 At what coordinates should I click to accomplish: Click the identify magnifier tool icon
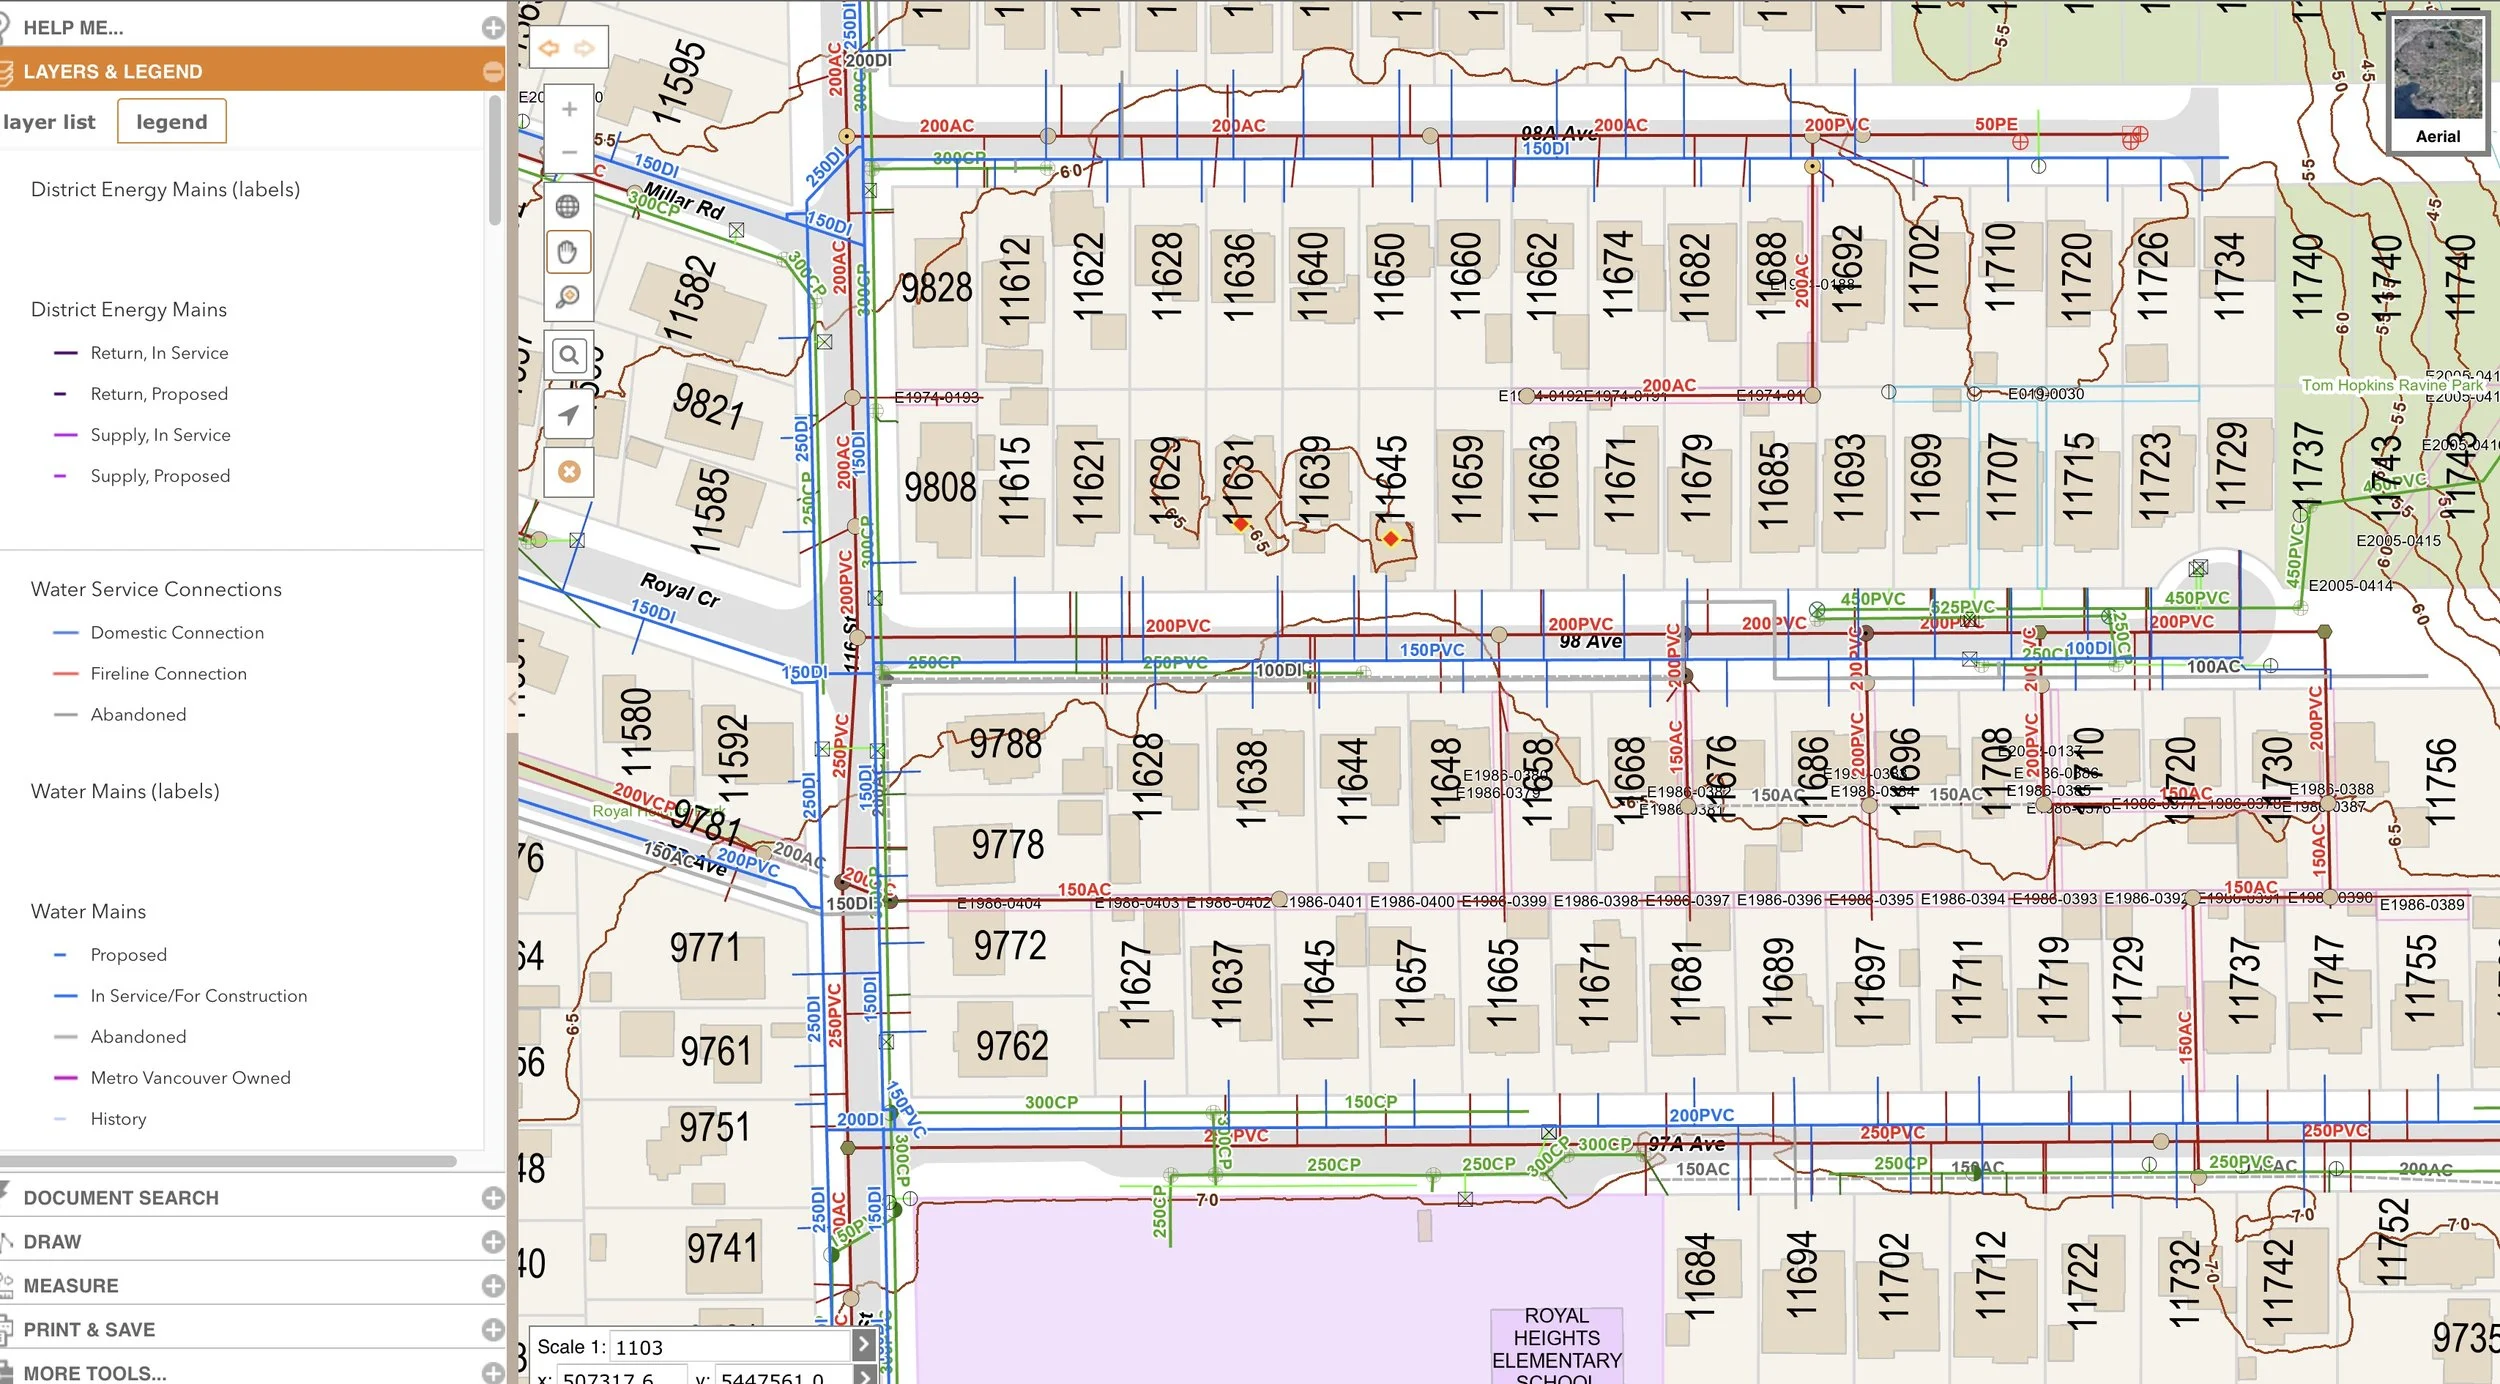pyautogui.click(x=567, y=297)
